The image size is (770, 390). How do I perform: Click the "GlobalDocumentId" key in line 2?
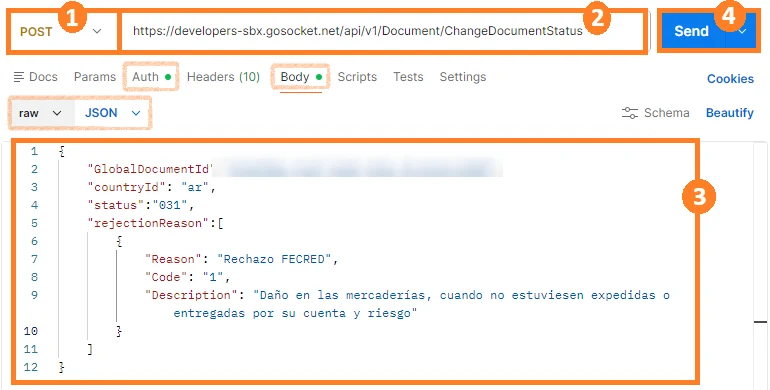click(150, 169)
